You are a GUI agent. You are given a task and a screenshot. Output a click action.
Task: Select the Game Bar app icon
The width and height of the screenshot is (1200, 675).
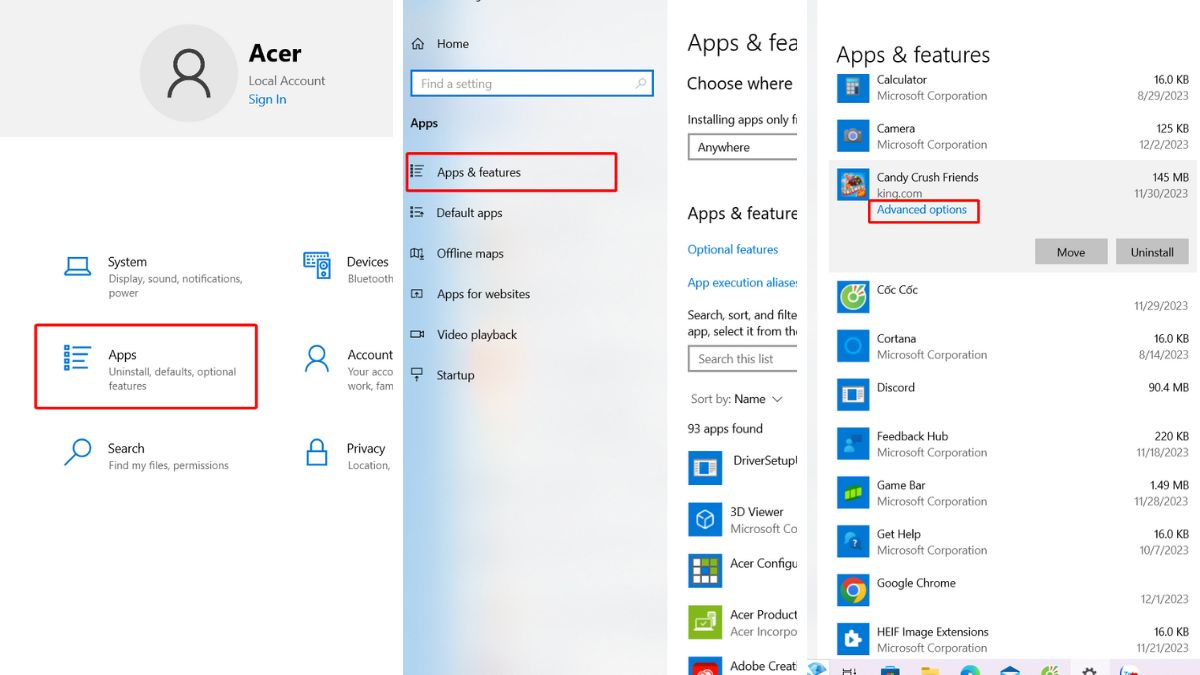(853, 492)
